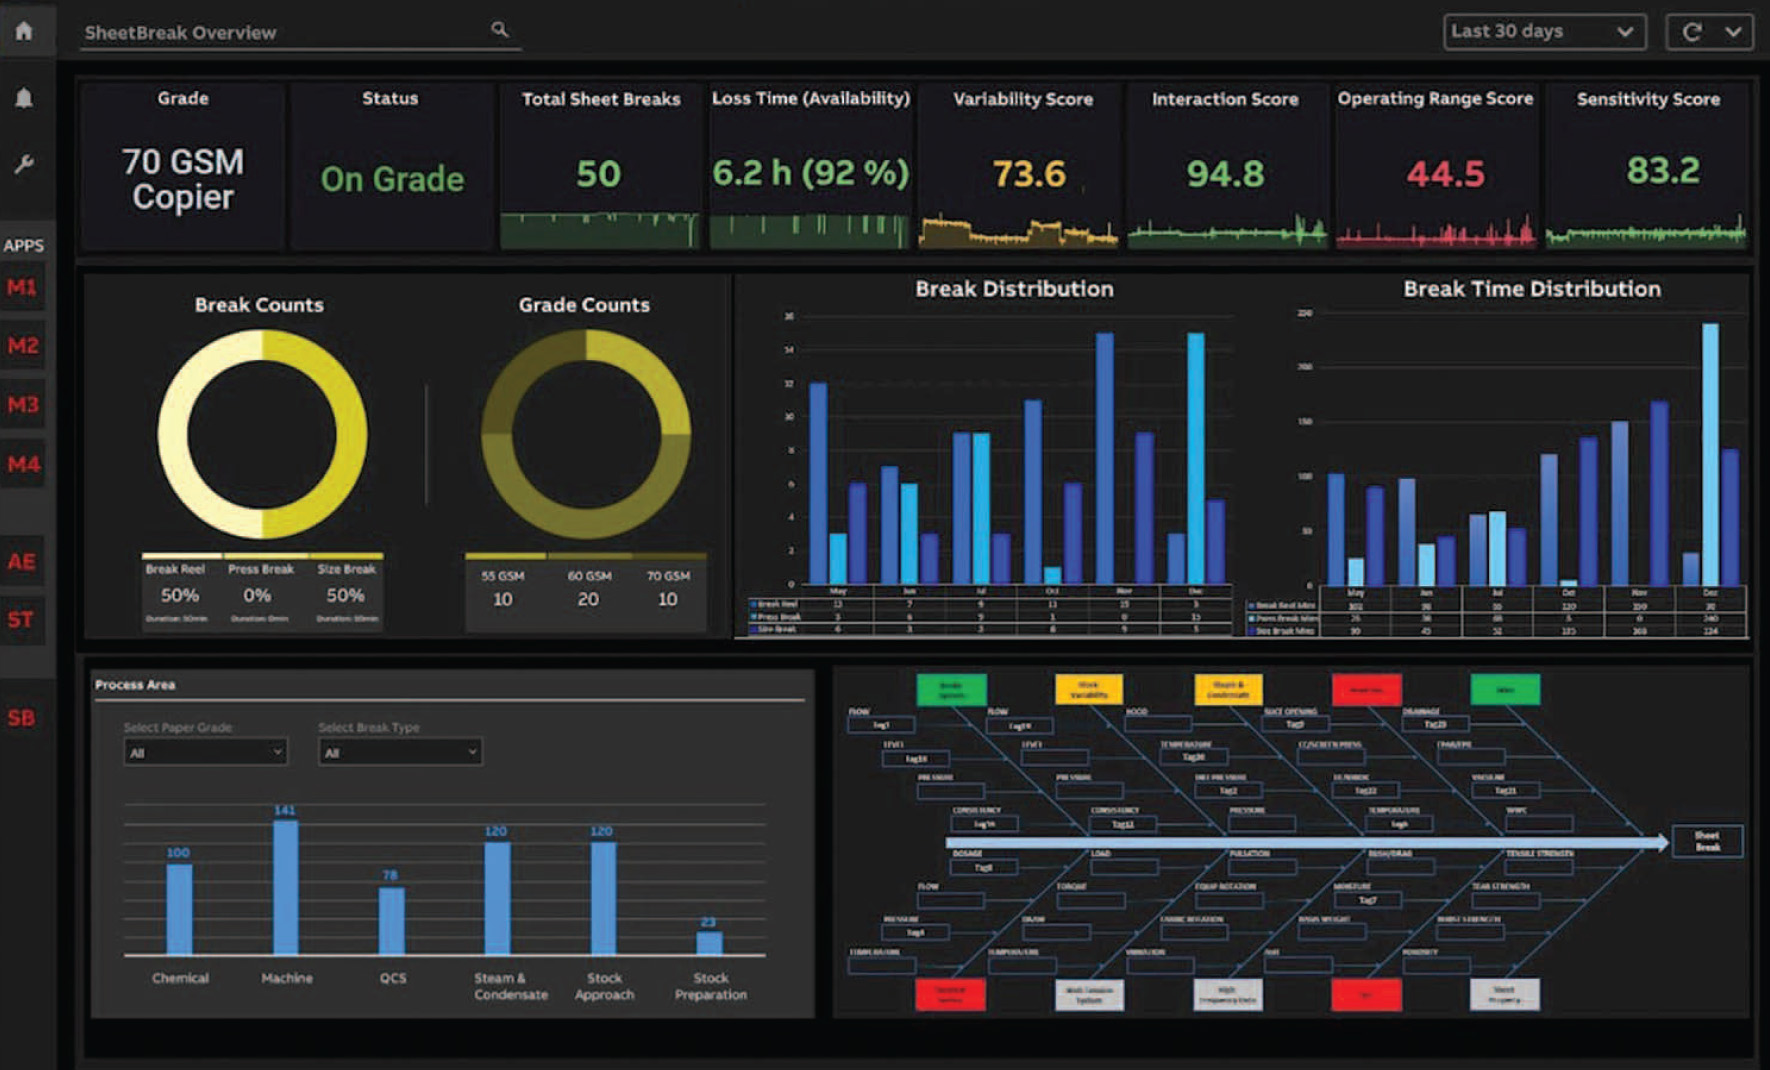Select the SB app in sidebar
The image size is (1770, 1070).
(x=21, y=718)
